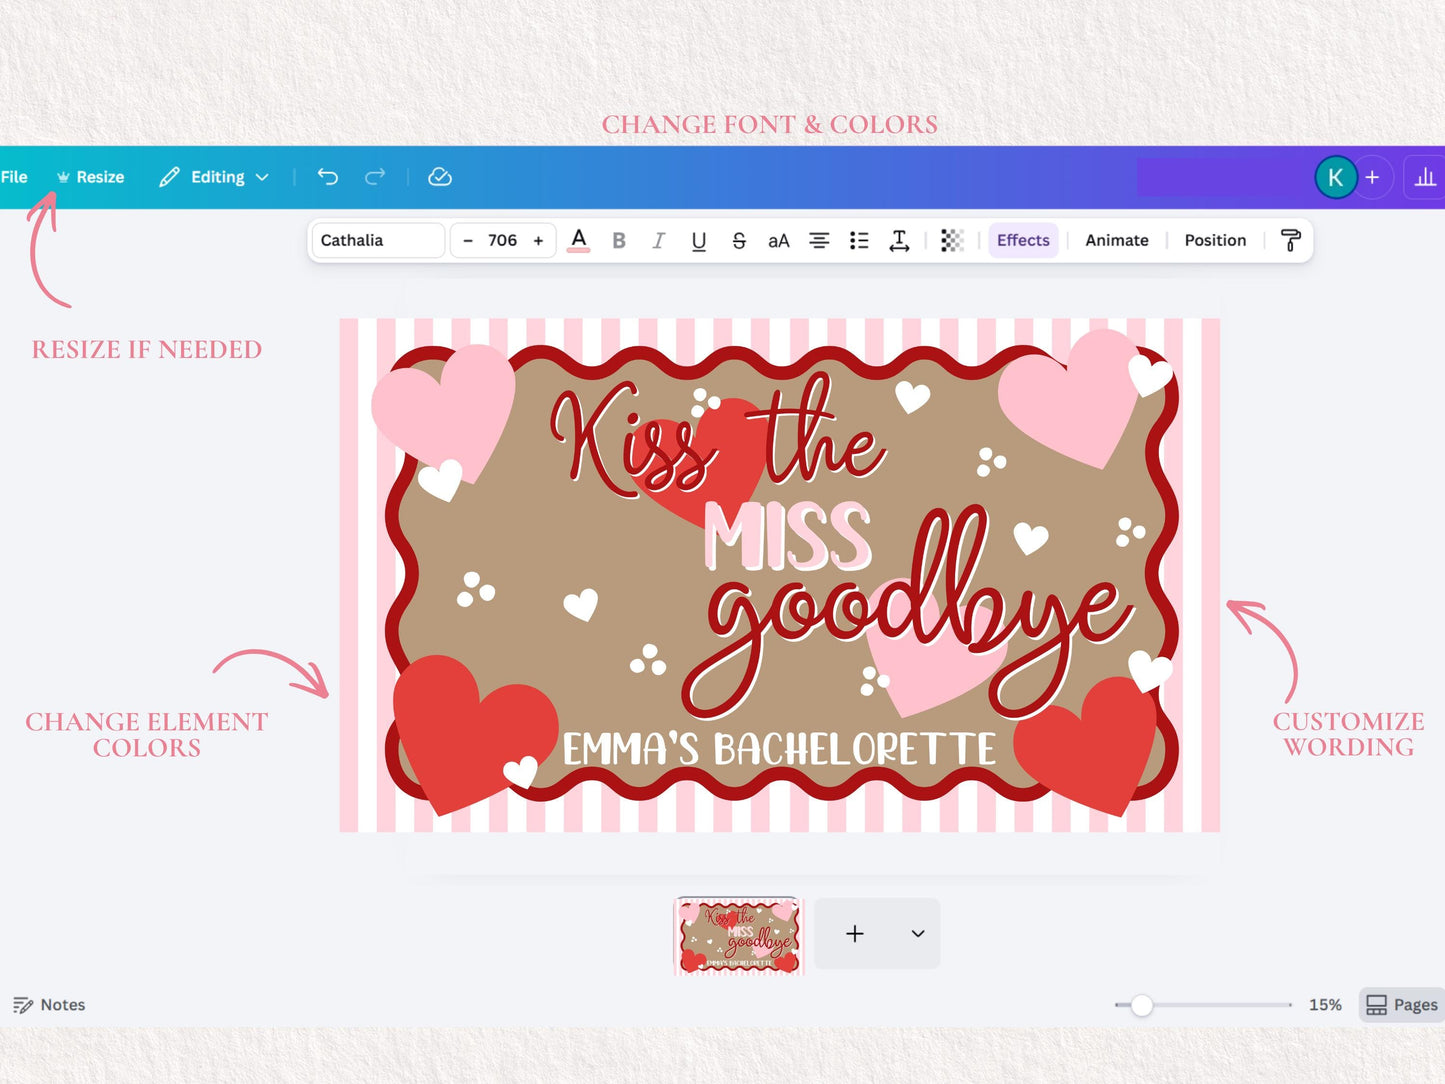Copy style with paint roller icon
The height and width of the screenshot is (1084, 1445).
(x=1290, y=240)
